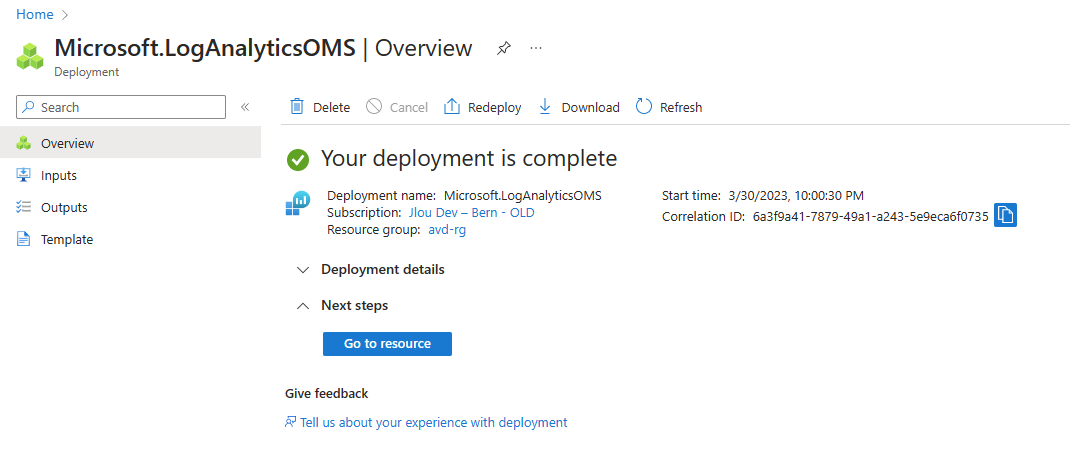Click the Download arrow icon
Screen dimensions: 1070x449
coord(545,107)
